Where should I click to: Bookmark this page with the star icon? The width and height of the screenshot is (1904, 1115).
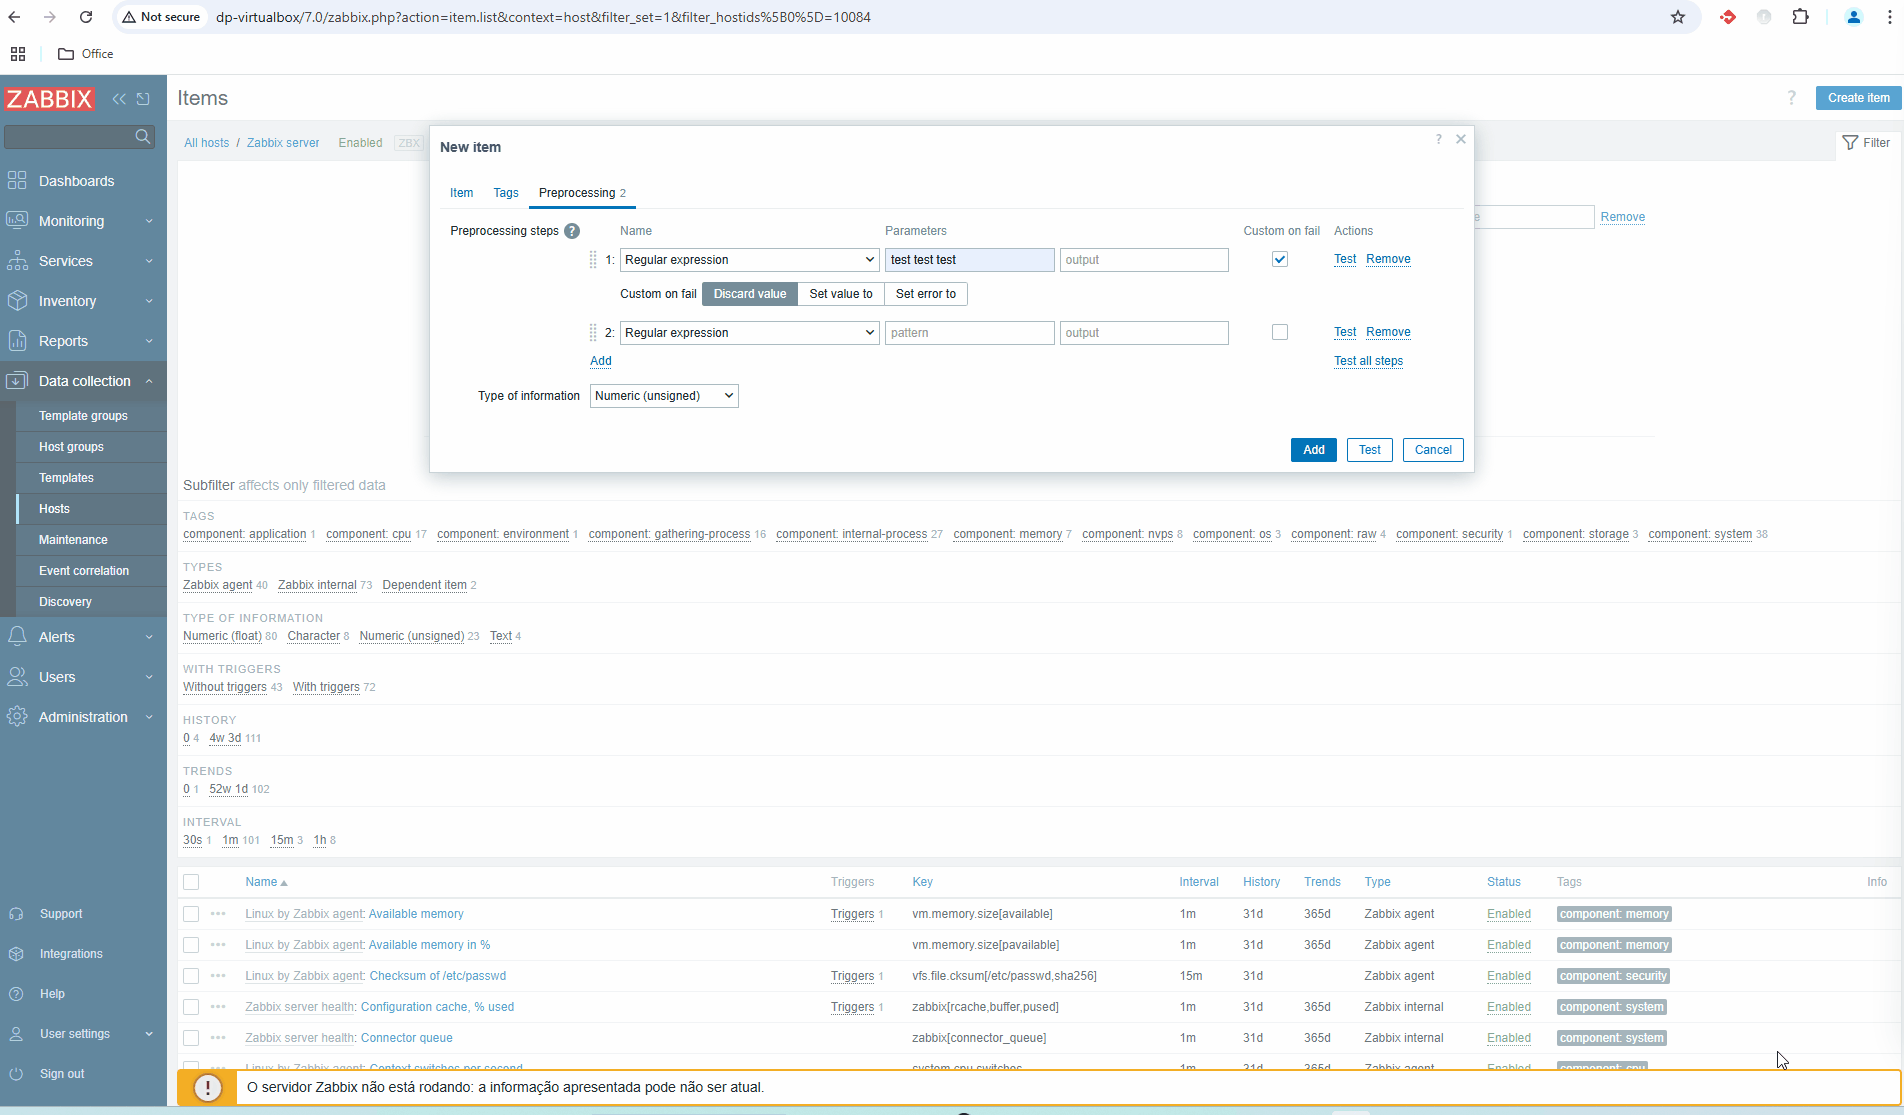1678,17
